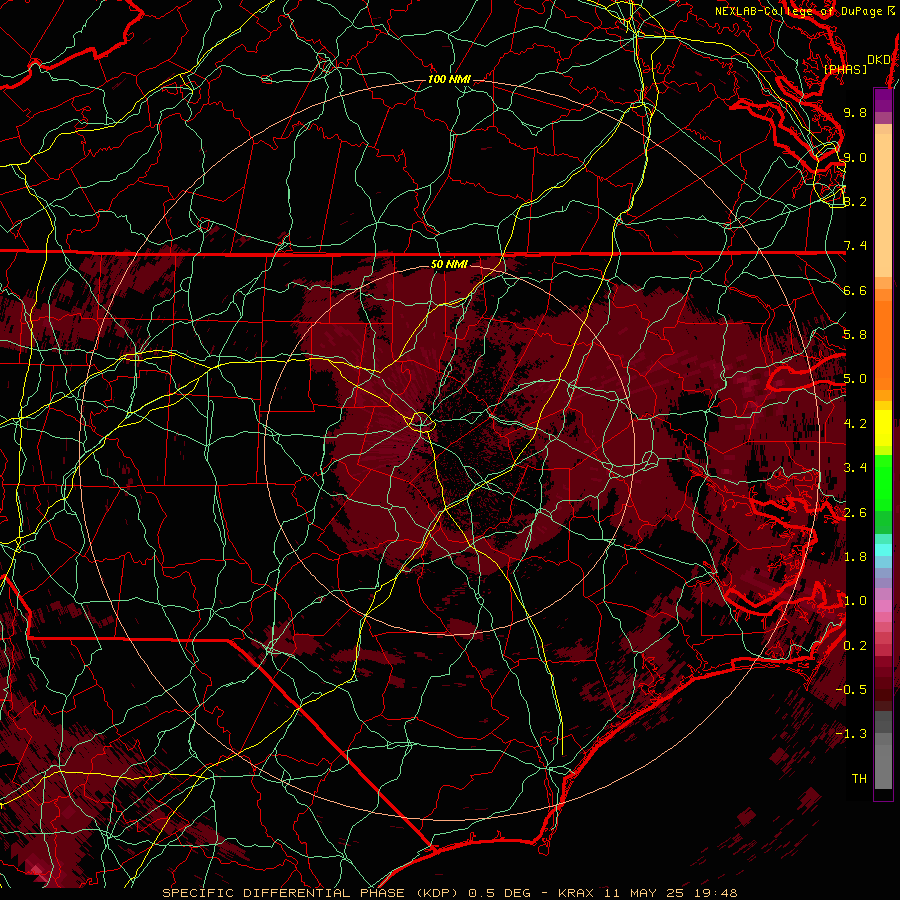This screenshot has height=900, width=900.
Task: Click the 6.6 value on the color scale
Action: (855, 290)
